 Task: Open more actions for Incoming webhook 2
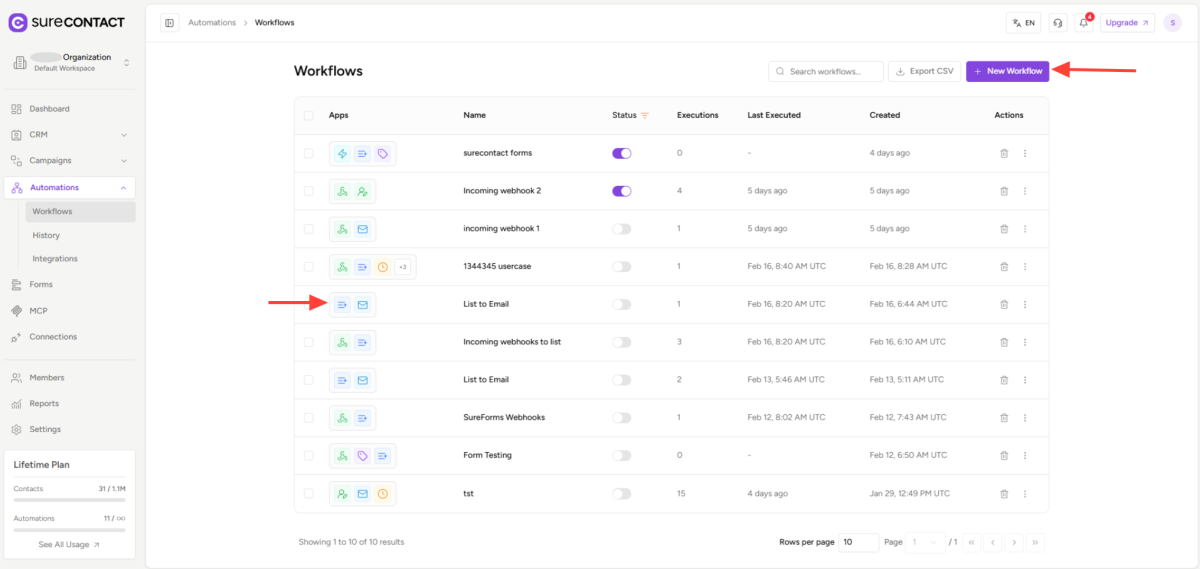point(1025,191)
